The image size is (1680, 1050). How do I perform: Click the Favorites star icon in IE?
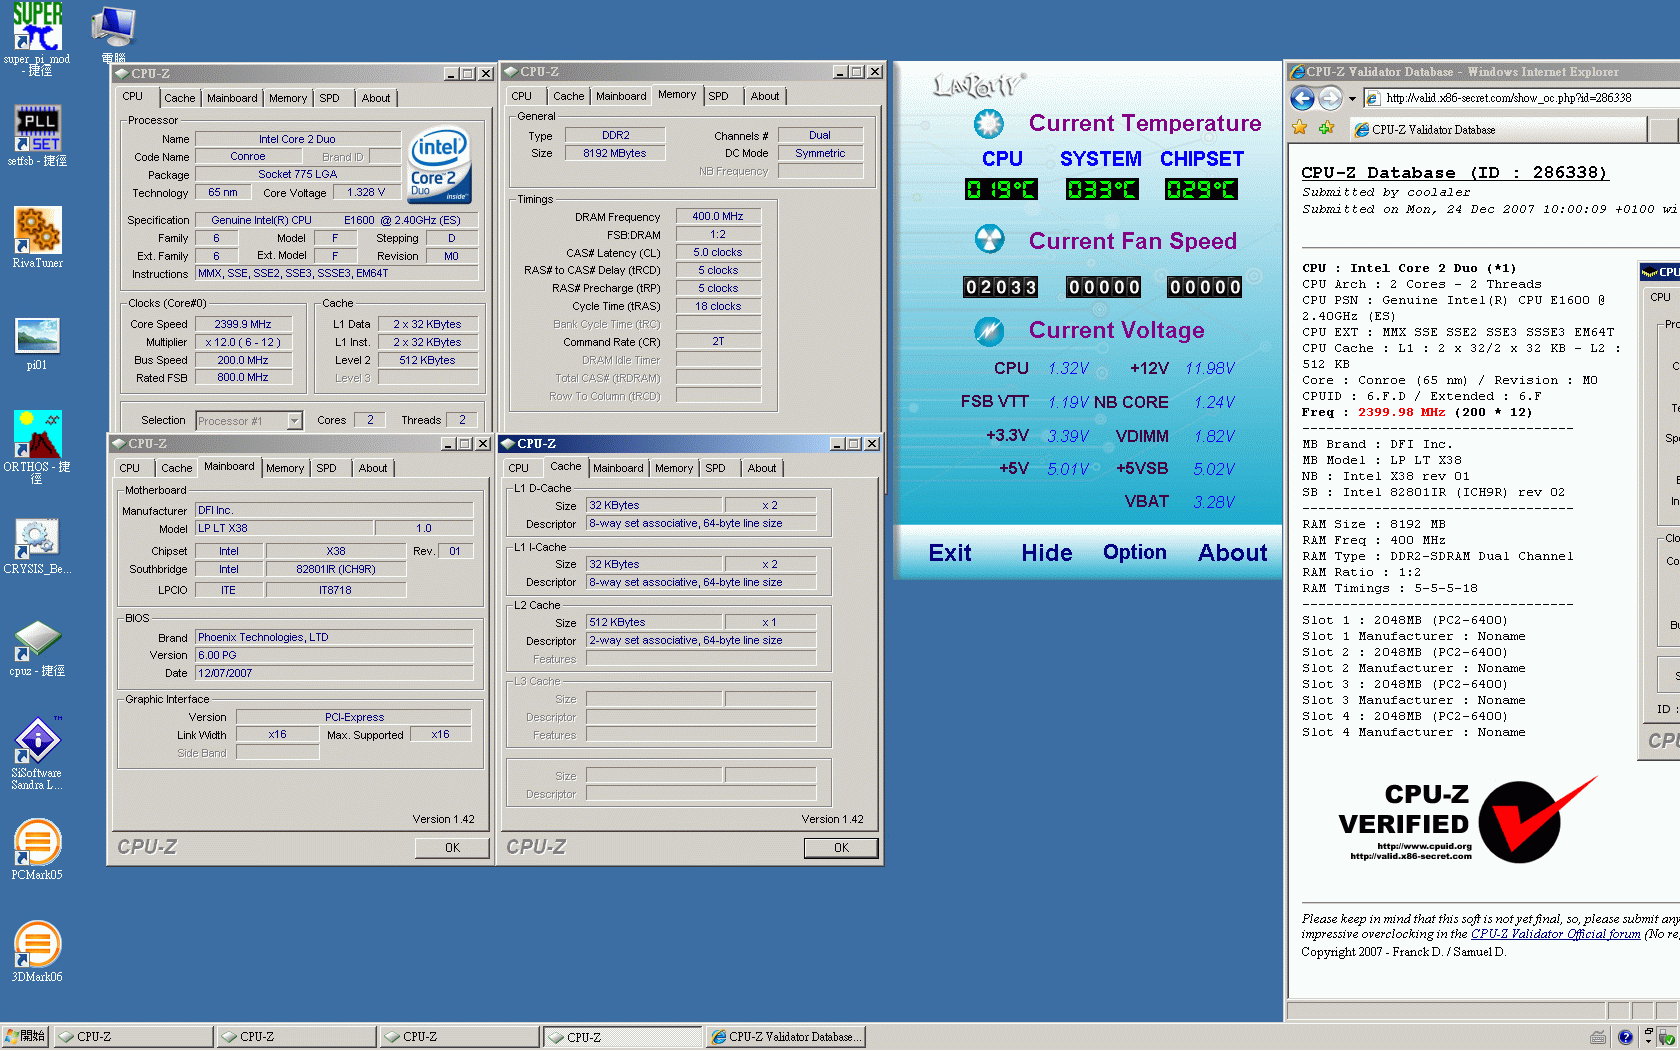[x=1300, y=128]
